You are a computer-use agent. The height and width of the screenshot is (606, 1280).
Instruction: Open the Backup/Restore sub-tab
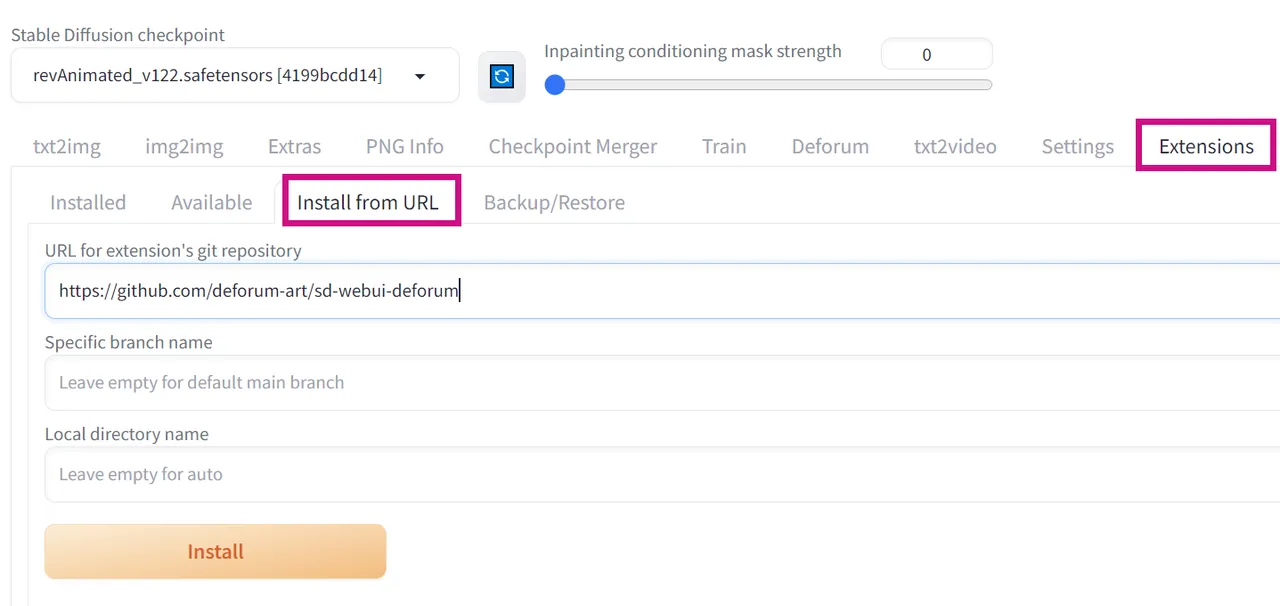(554, 202)
